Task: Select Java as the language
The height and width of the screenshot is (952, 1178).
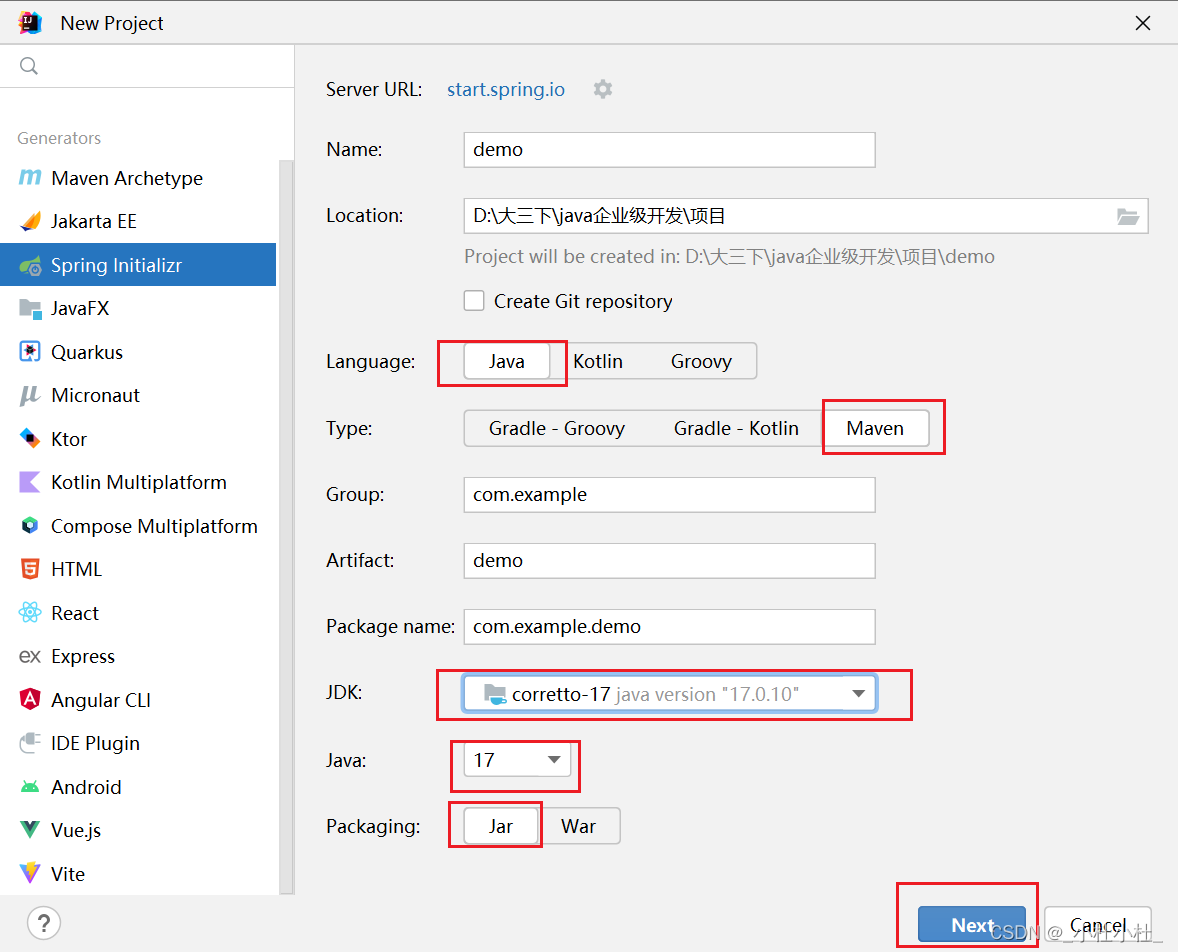Action: click(506, 361)
